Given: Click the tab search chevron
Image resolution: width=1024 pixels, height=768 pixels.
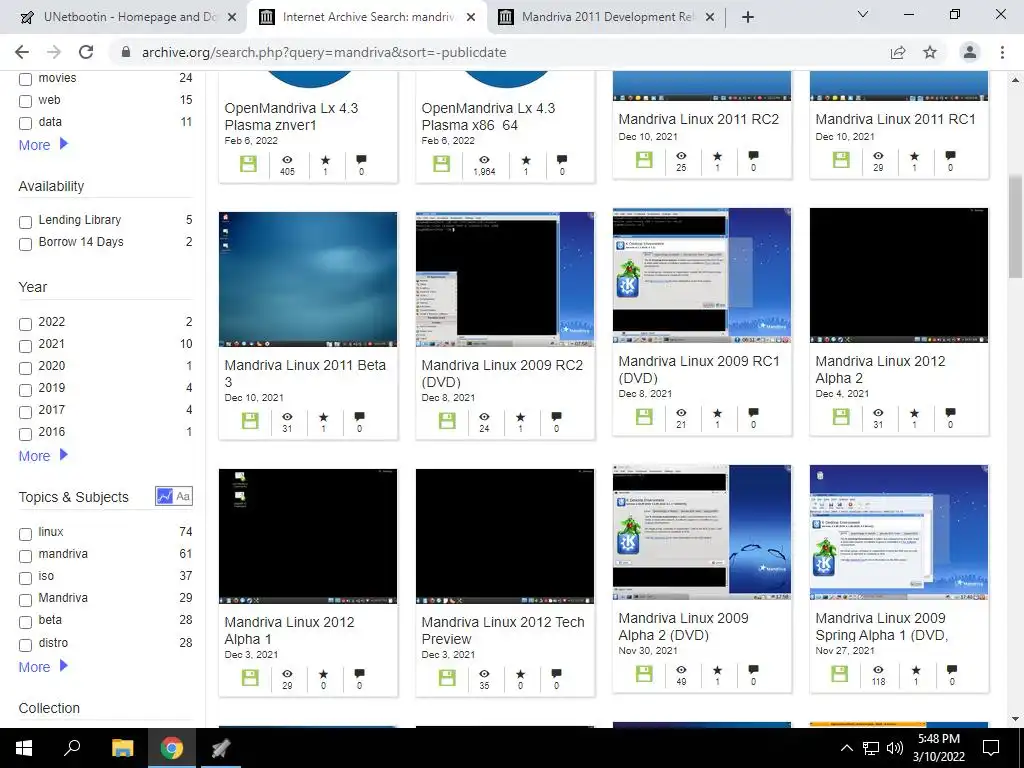Looking at the screenshot, I should (863, 14).
